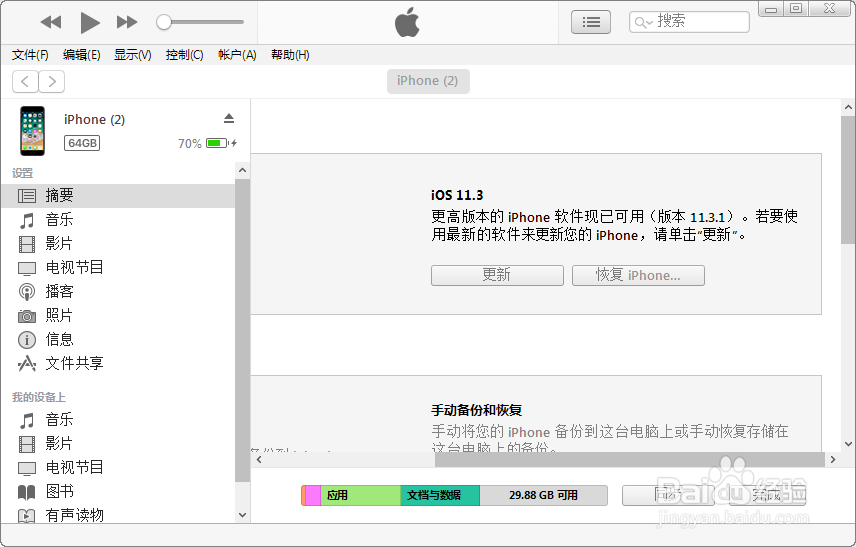Click the 电视节目 screen icon under 设置
Screen dimensions: 856x547
coord(27,268)
